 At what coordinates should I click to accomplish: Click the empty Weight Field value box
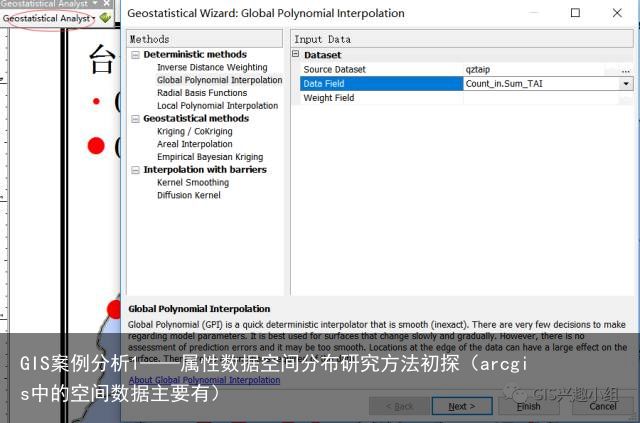tap(541, 98)
